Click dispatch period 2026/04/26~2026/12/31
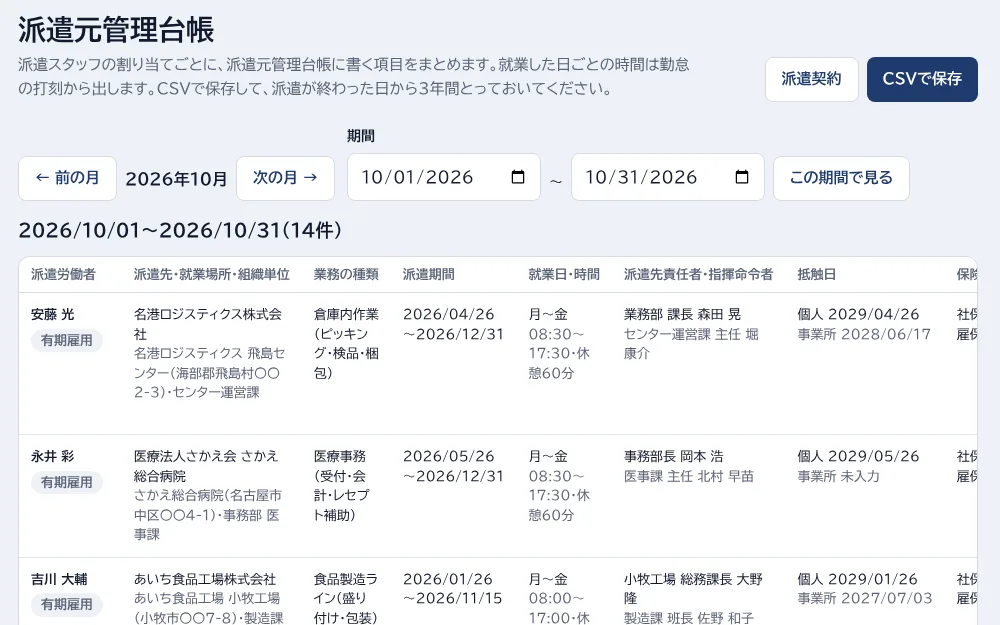This screenshot has width=1000, height=625. [453, 324]
